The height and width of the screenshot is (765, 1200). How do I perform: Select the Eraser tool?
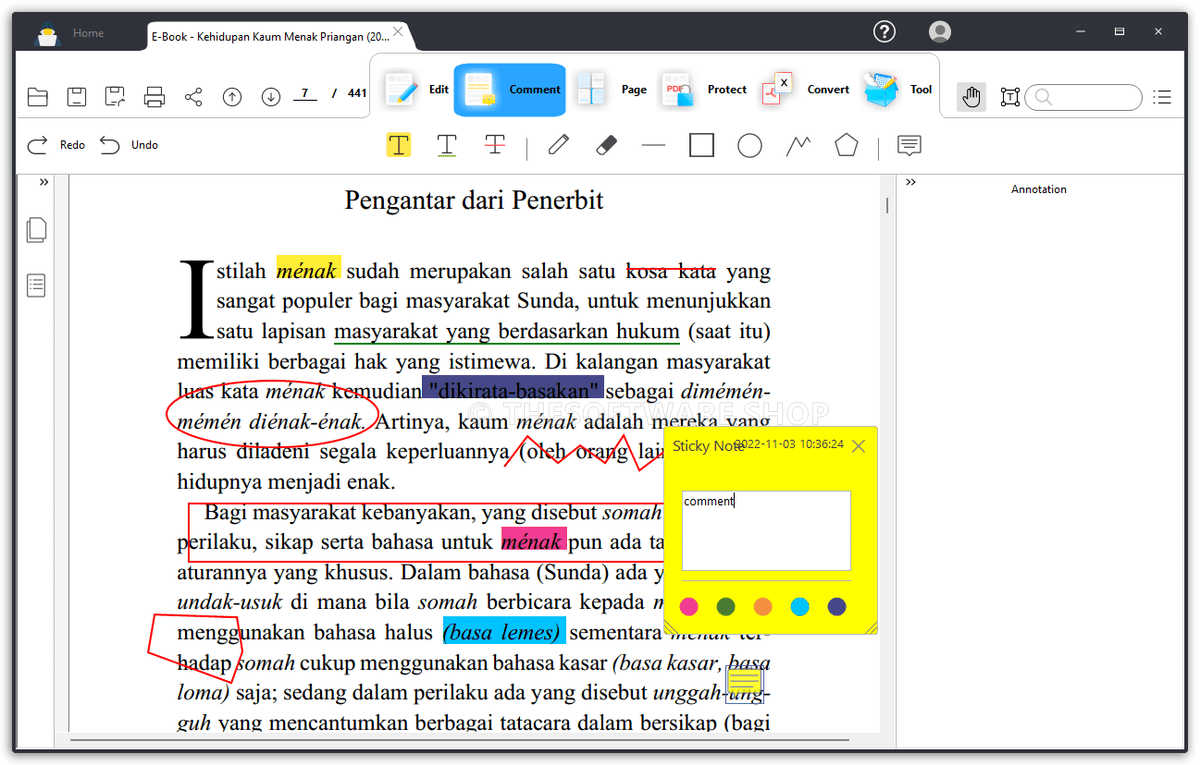[x=606, y=146]
